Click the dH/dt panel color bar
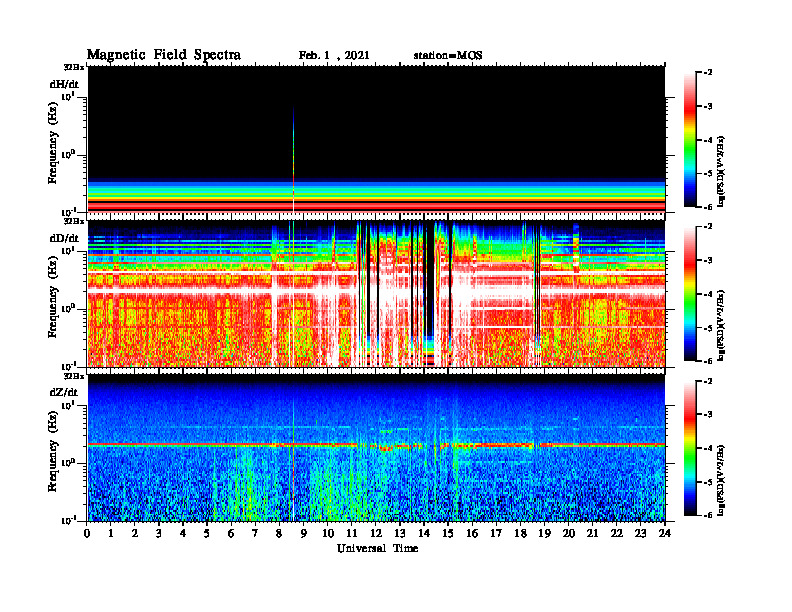The width and height of the screenshot is (792, 612). [689, 140]
